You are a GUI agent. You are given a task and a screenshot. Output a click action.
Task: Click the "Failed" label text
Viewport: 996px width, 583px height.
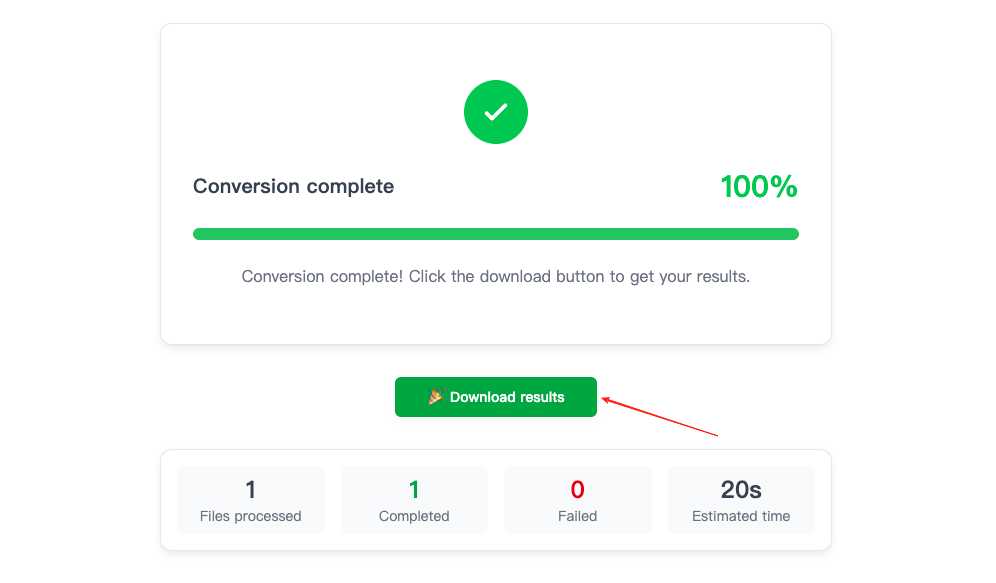(577, 517)
